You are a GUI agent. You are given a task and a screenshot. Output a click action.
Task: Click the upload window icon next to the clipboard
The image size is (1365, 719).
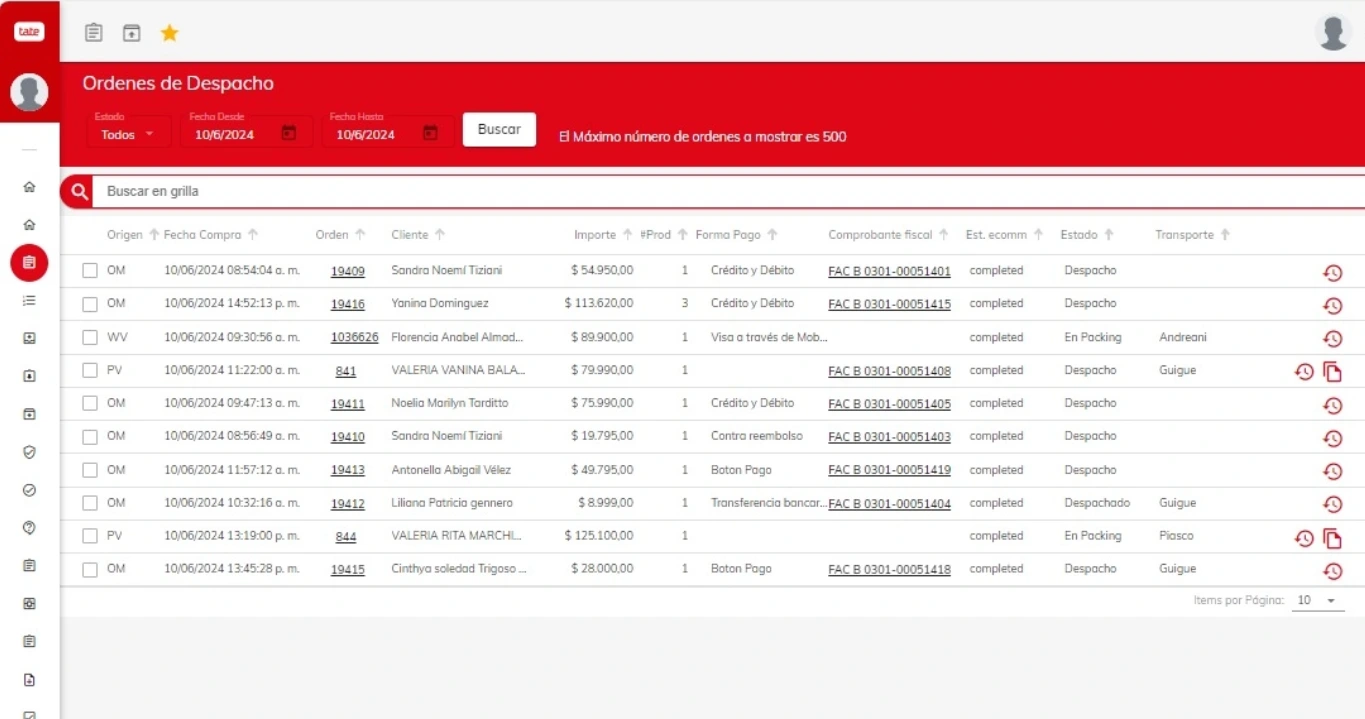[x=131, y=32]
